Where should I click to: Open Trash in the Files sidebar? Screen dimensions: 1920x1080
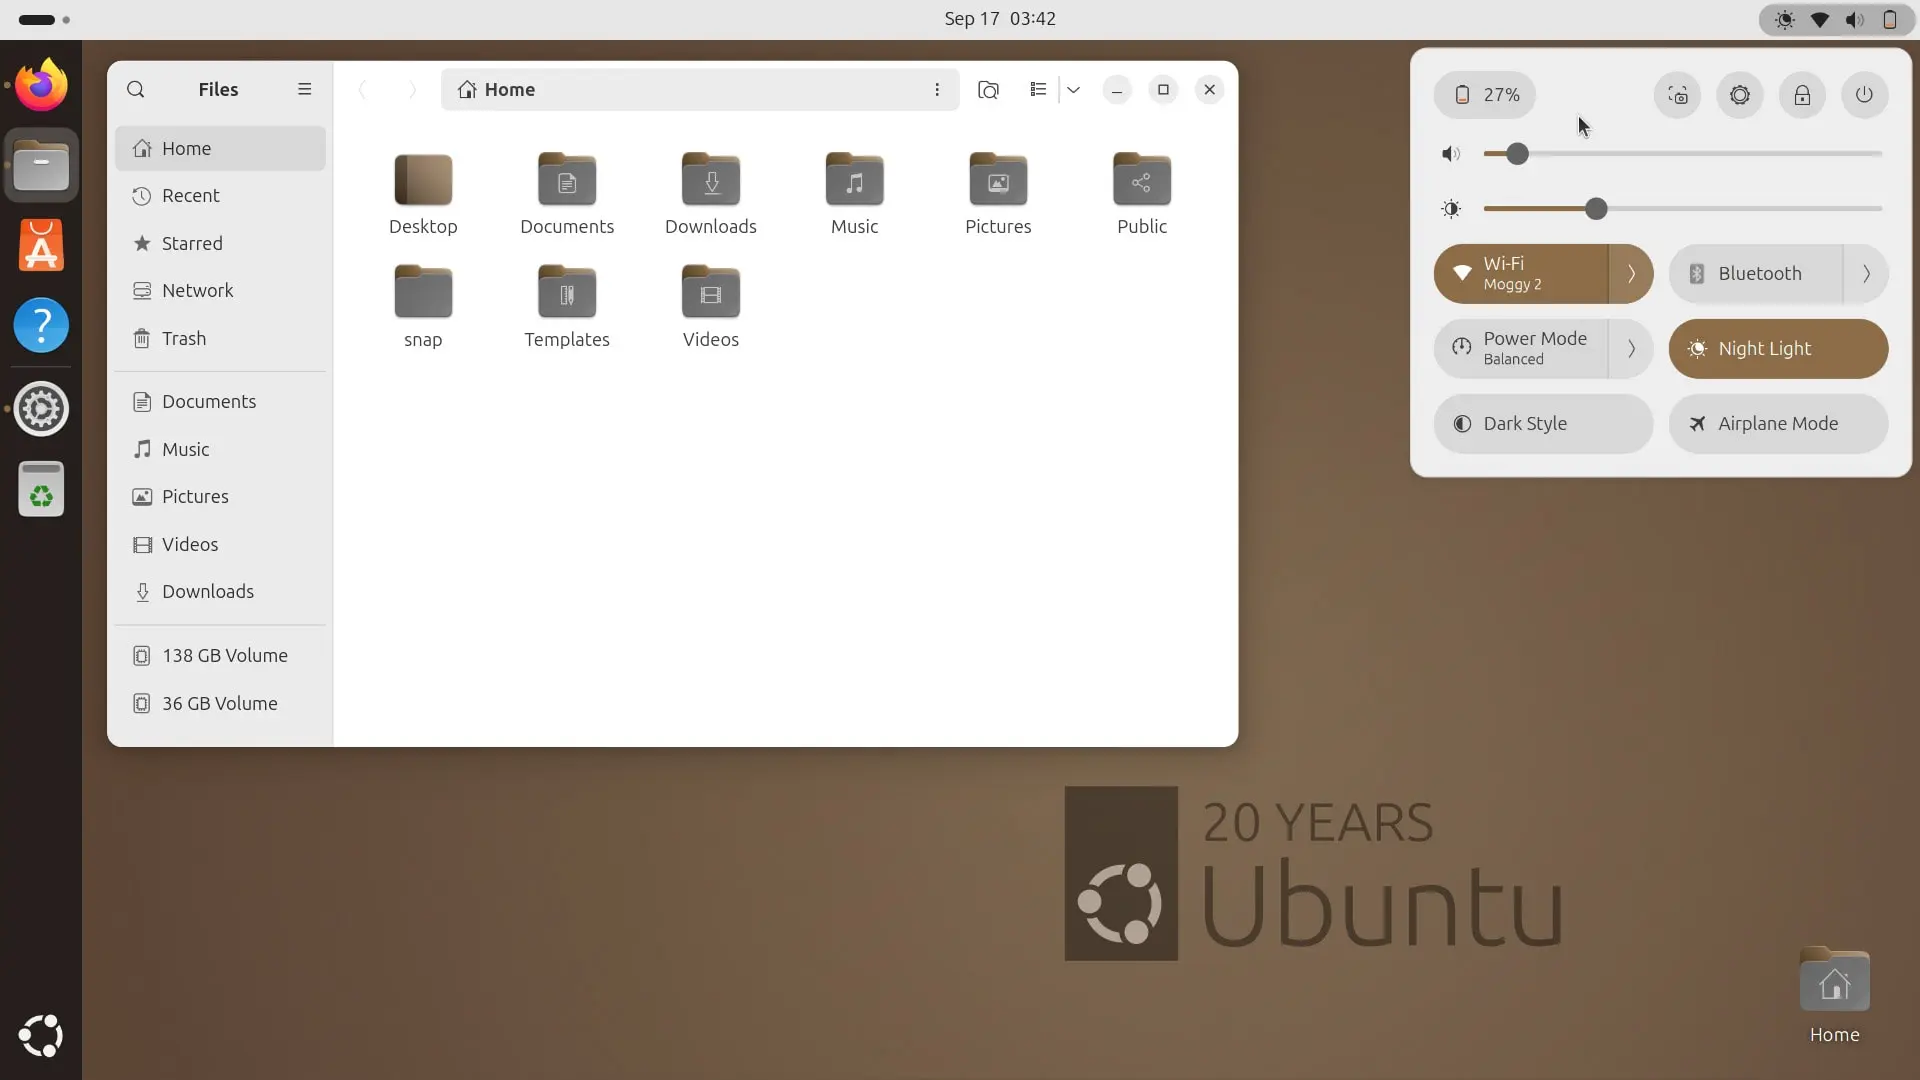coord(220,339)
